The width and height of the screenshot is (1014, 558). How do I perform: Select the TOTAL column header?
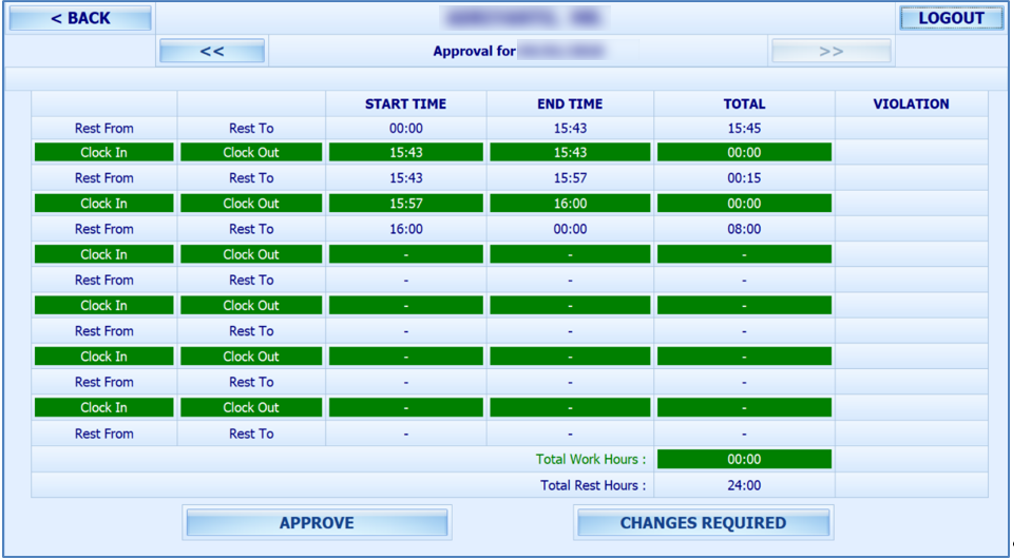pyautogui.click(x=744, y=103)
